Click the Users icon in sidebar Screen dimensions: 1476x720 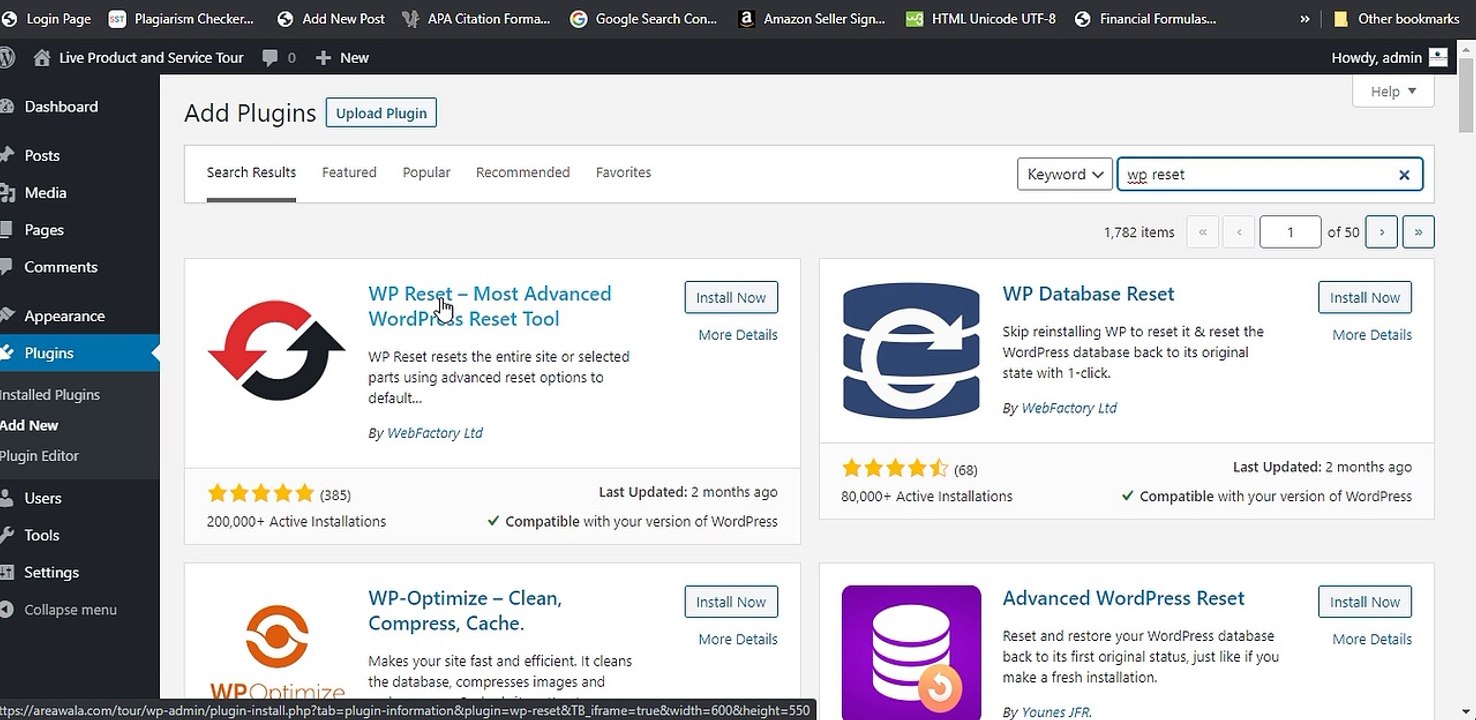pyautogui.click(x=7, y=497)
